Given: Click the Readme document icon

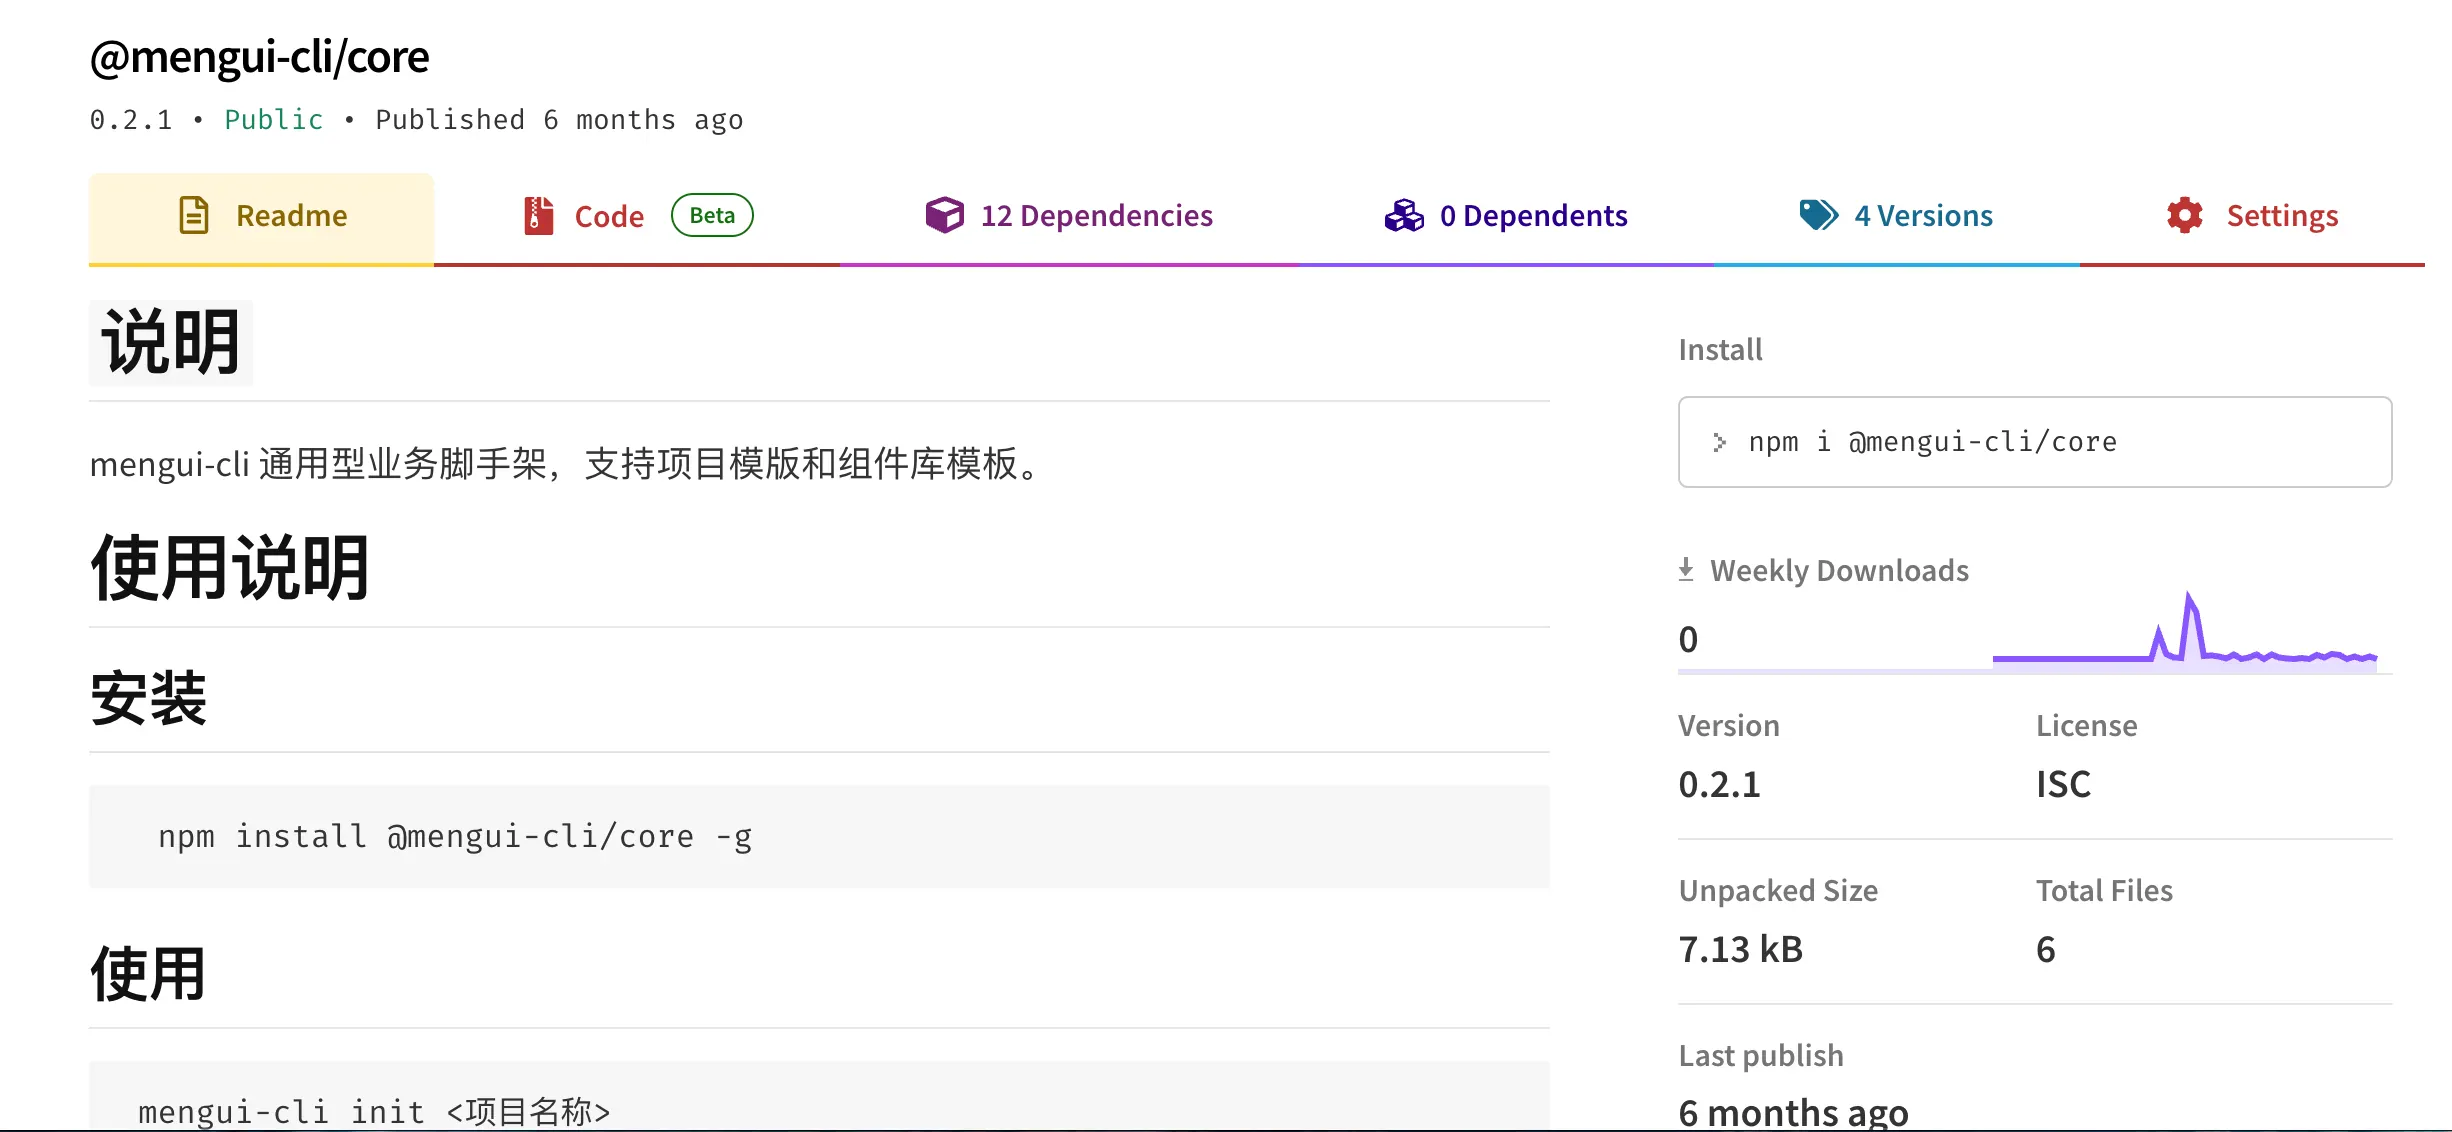Looking at the screenshot, I should [194, 215].
